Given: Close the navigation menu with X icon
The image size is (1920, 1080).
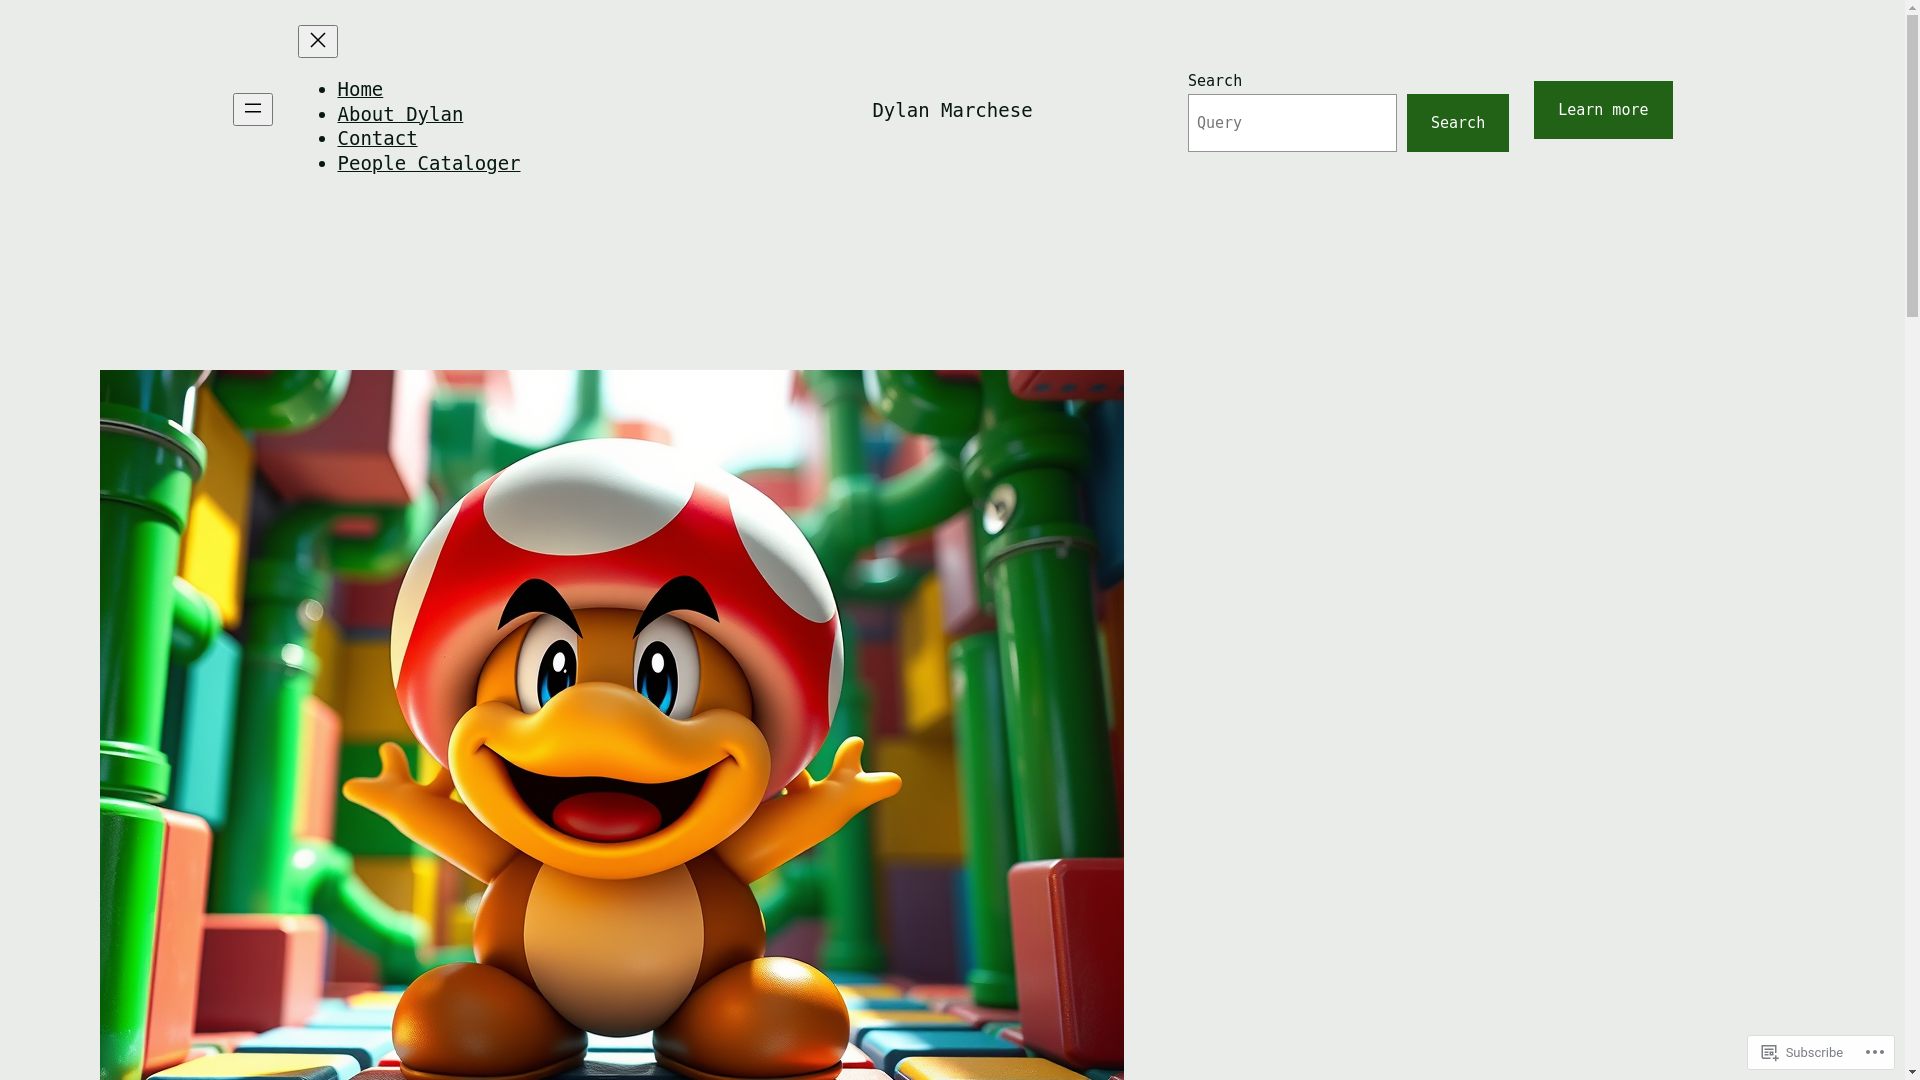Looking at the screenshot, I should tap(317, 41).
